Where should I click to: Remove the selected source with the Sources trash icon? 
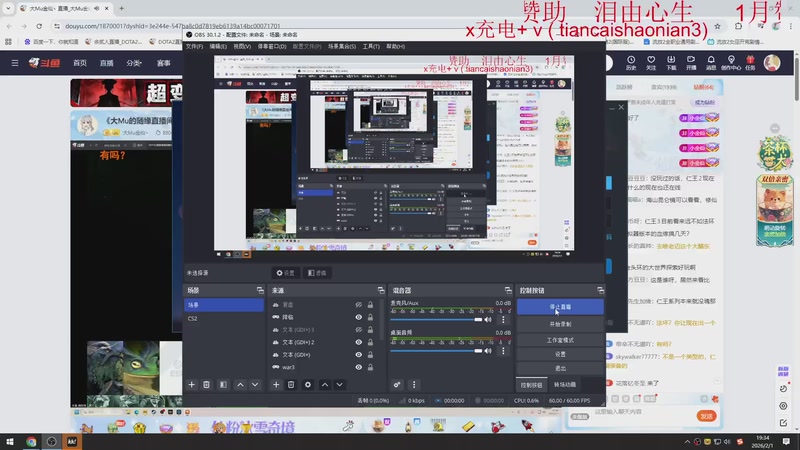(x=291, y=385)
